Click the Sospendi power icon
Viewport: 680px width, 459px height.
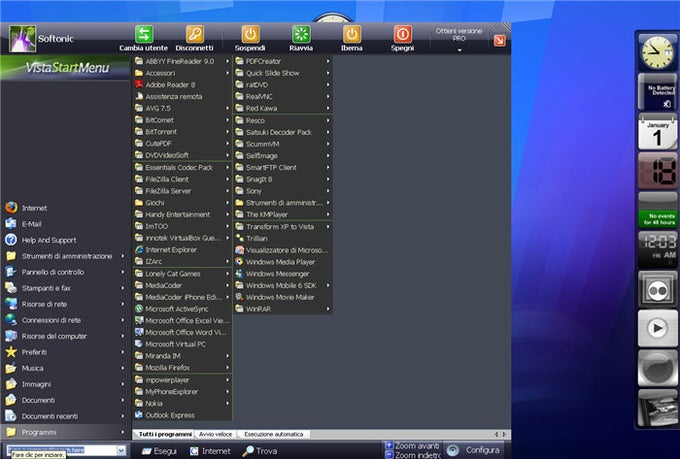pyautogui.click(x=250, y=34)
